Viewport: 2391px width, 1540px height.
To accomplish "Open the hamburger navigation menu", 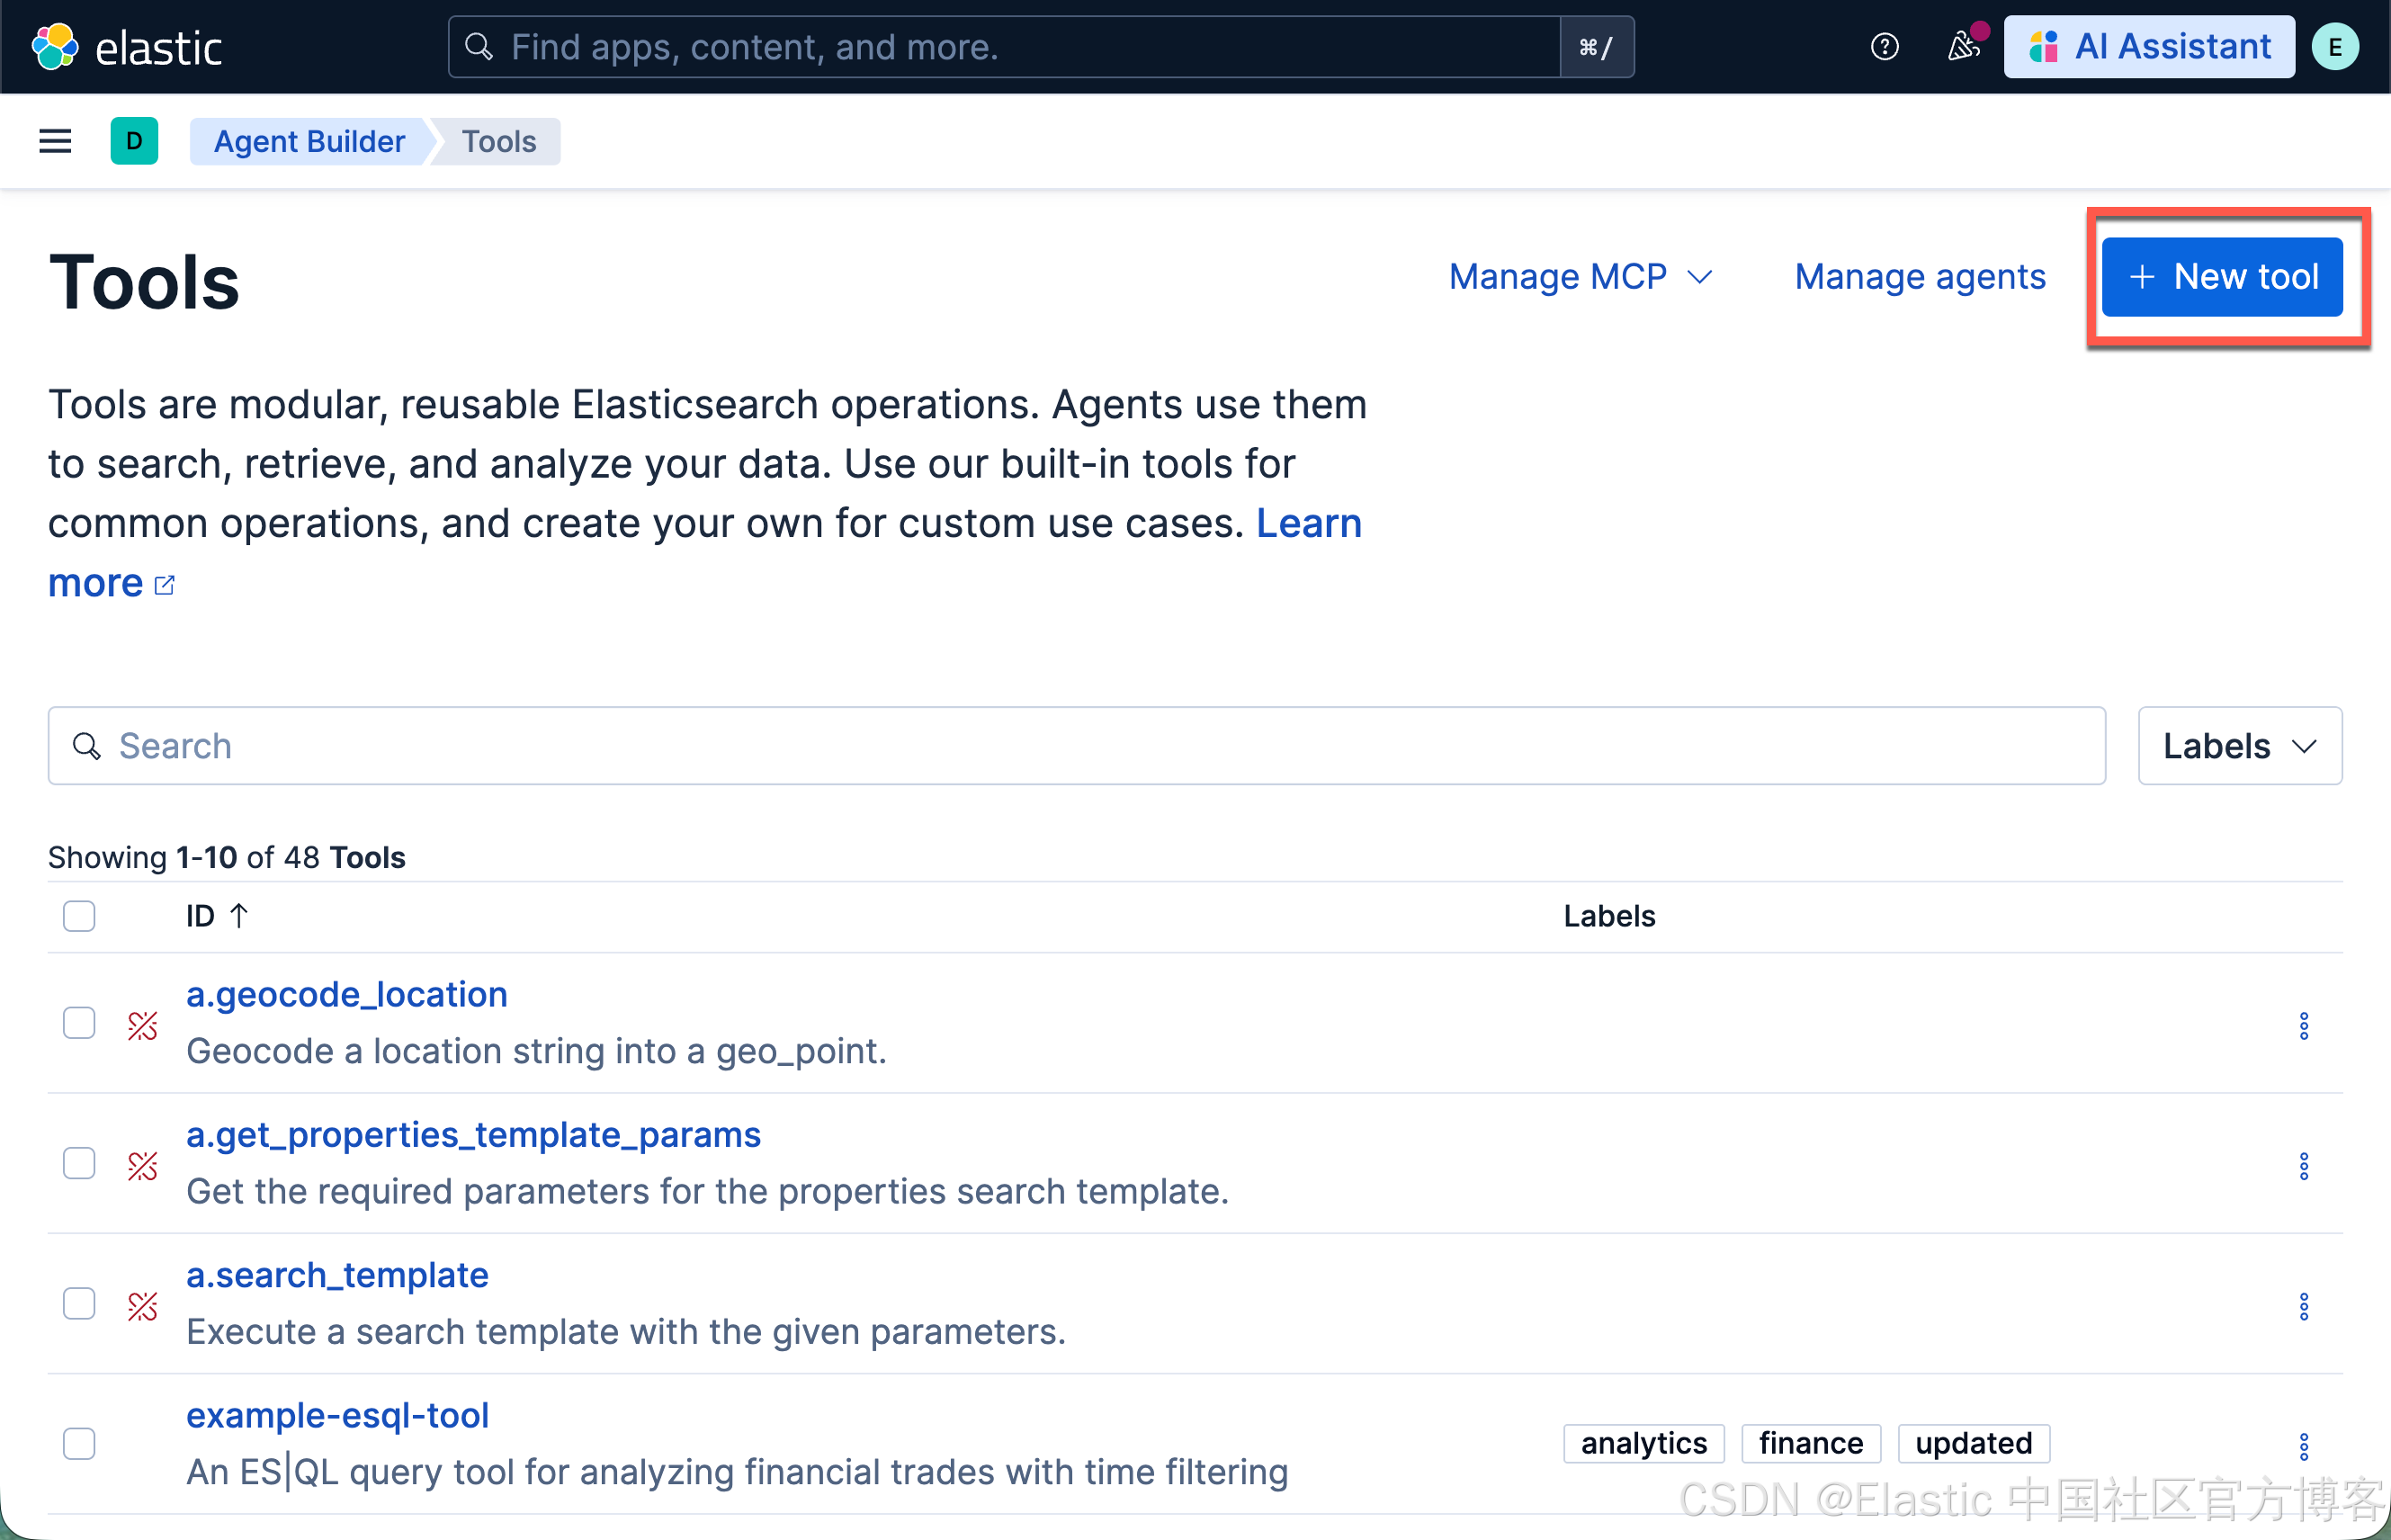I will [x=55, y=141].
